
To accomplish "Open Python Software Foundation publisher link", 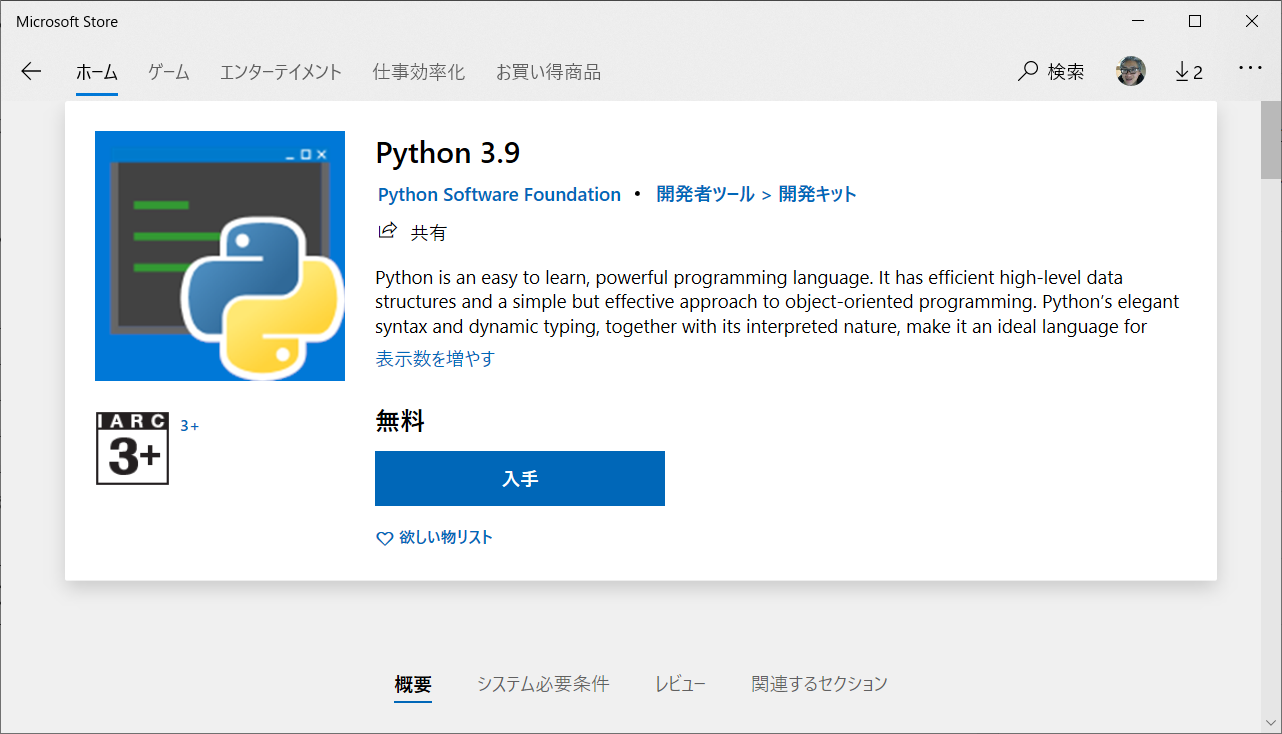I will 499,195.
